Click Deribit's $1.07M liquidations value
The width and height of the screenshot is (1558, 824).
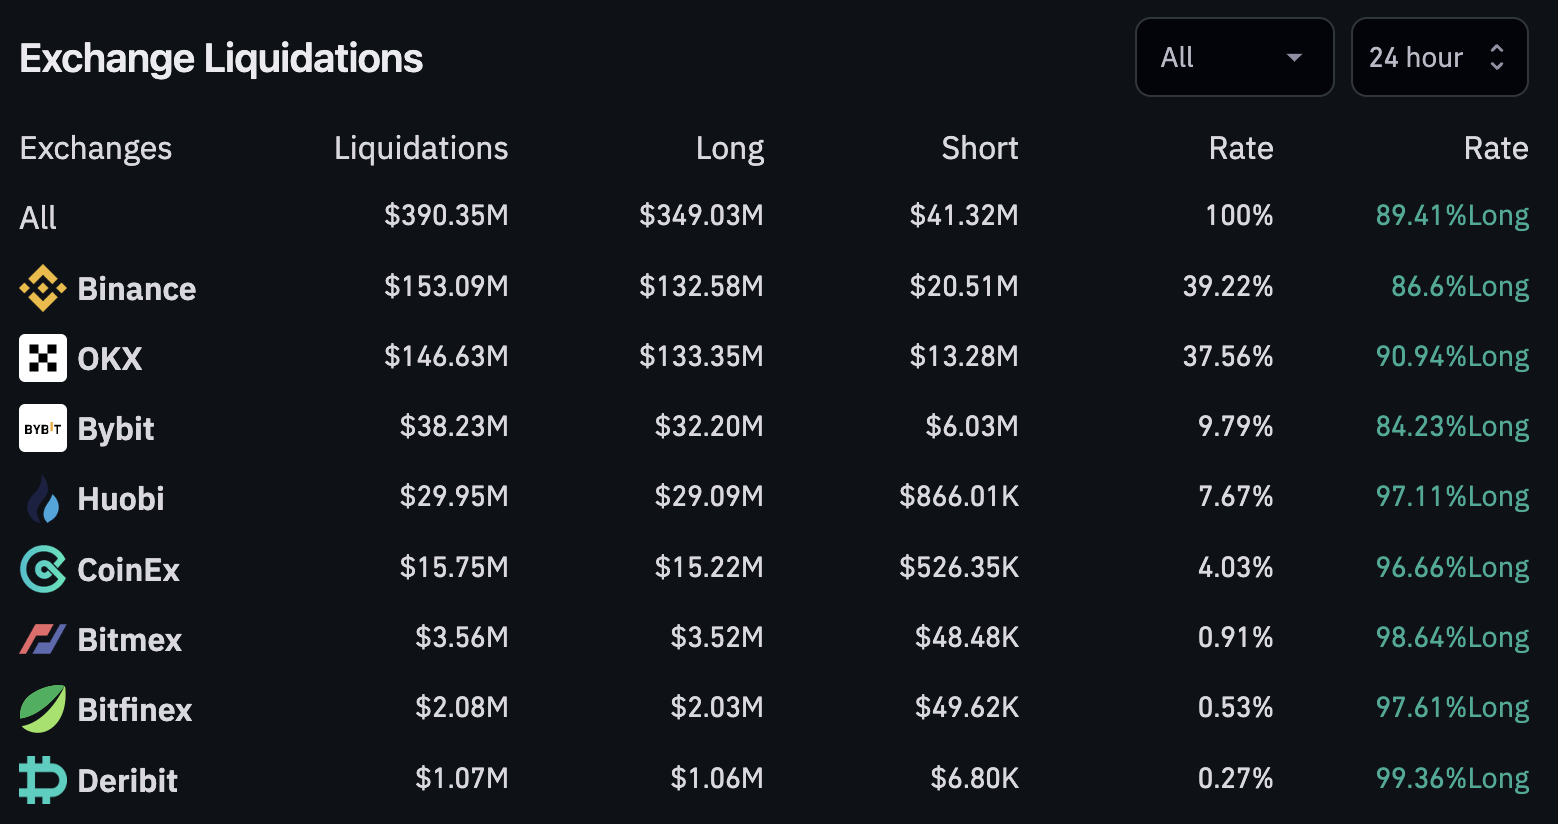462,778
